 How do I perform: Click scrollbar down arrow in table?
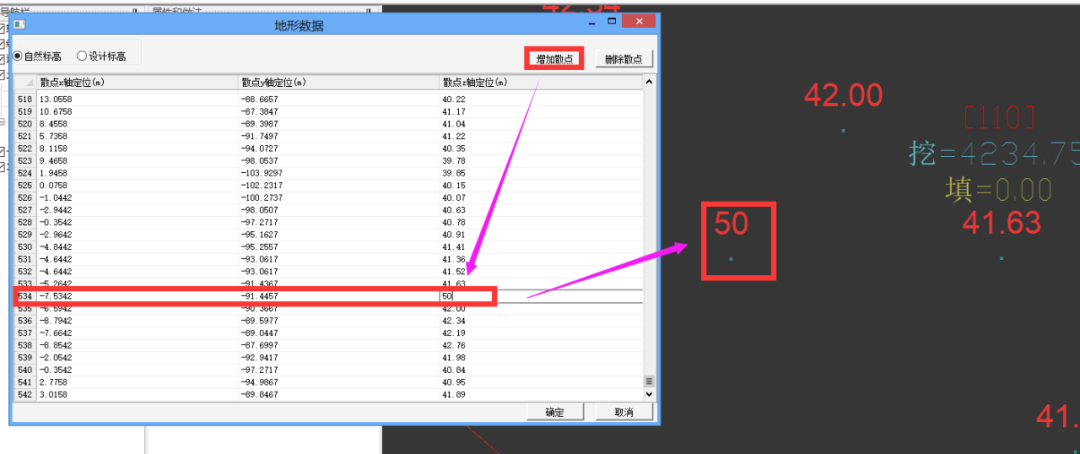pos(648,393)
